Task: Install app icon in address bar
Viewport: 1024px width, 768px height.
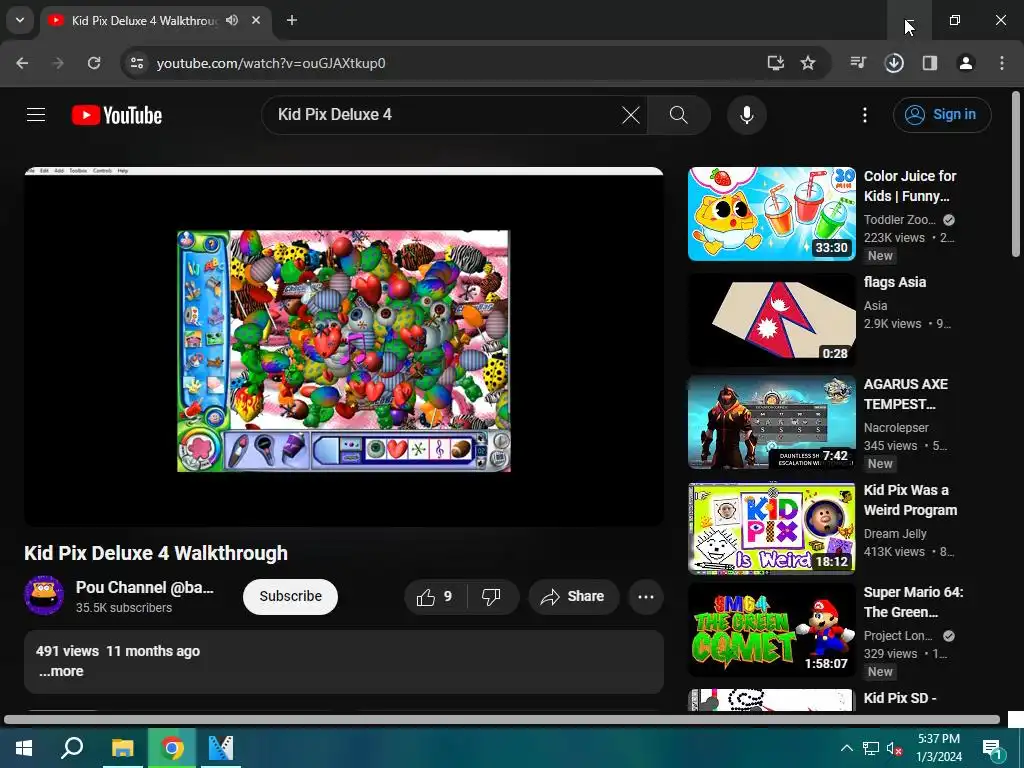Action: (775, 63)
